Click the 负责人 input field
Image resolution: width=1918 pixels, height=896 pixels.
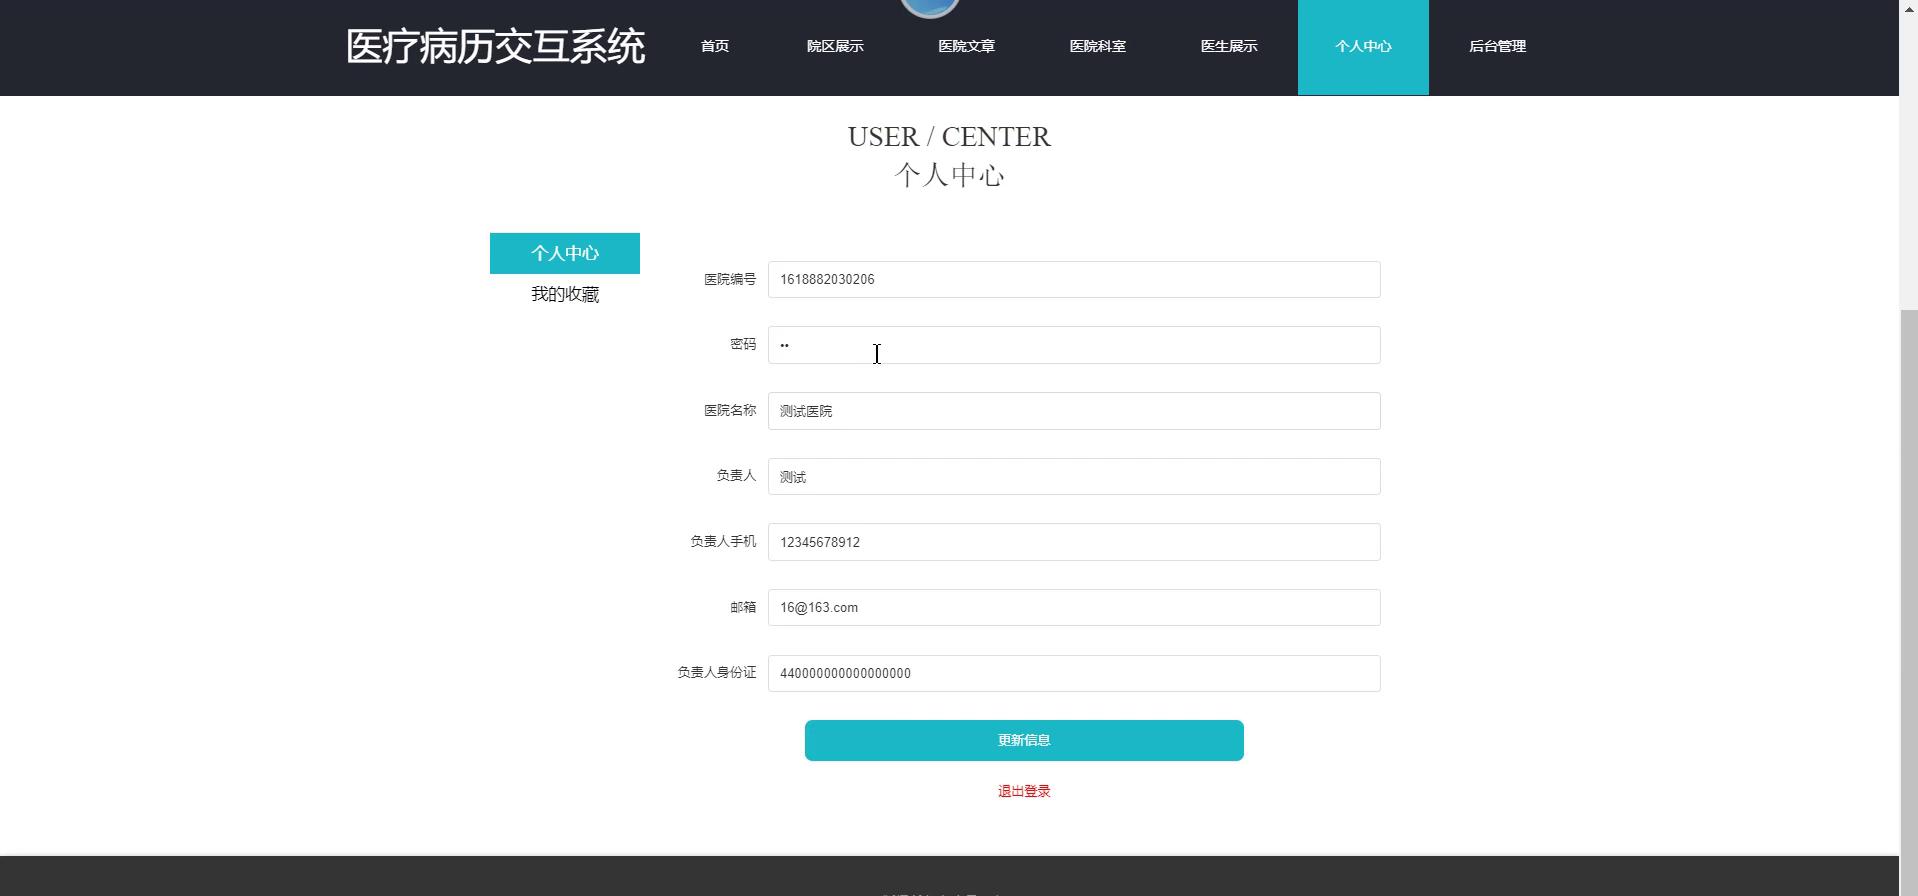tap(1073, 477)
